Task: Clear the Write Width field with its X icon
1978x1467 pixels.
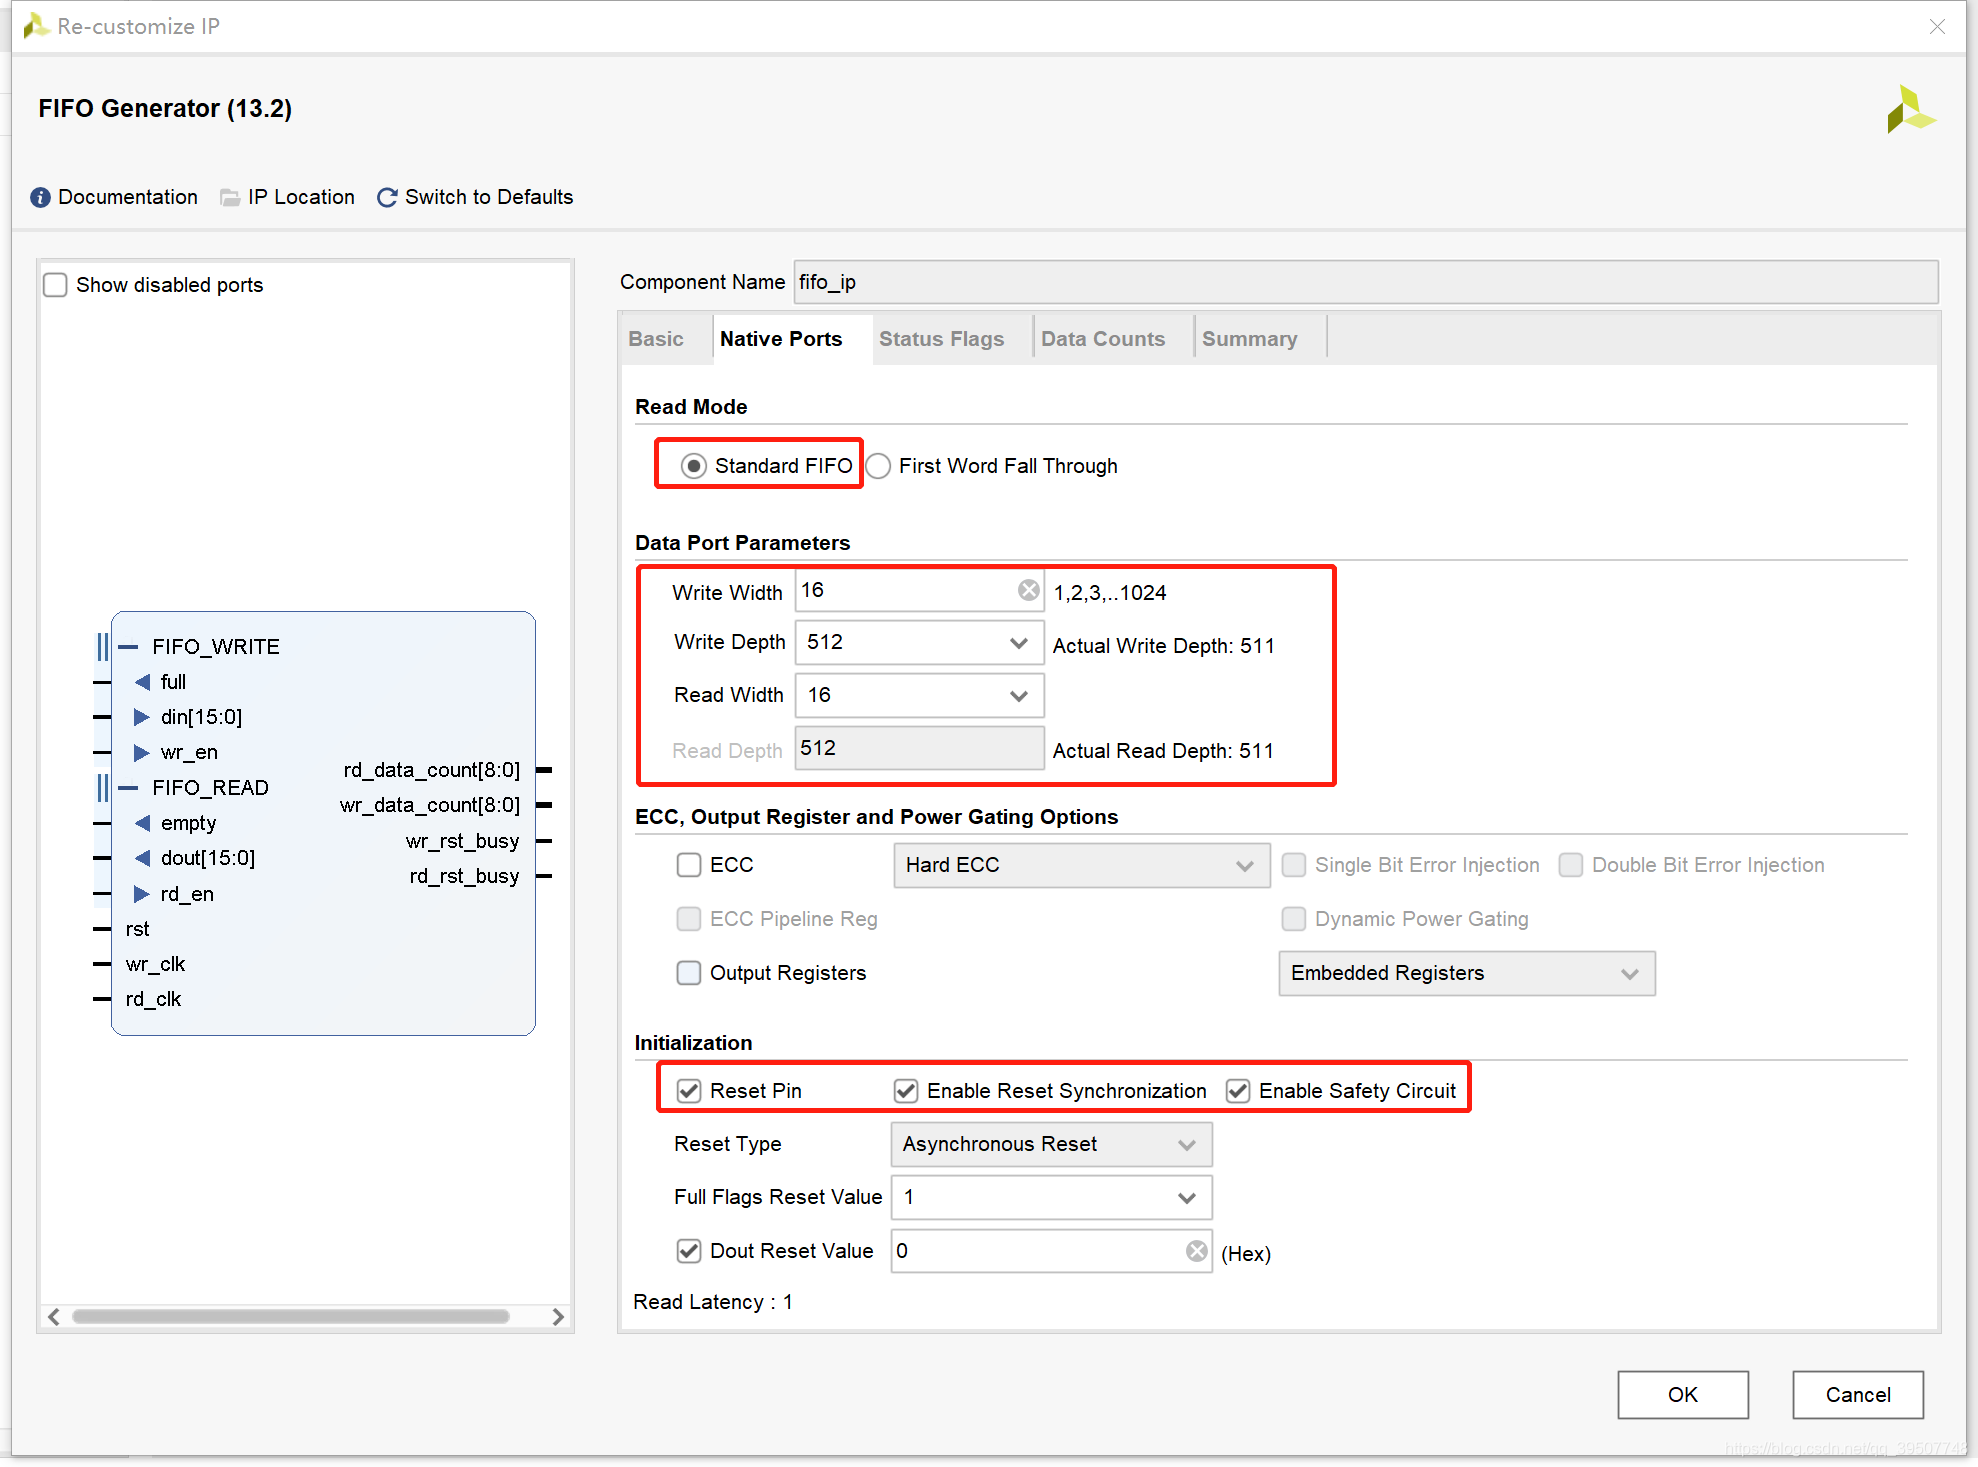Action: click(1028, 590)
